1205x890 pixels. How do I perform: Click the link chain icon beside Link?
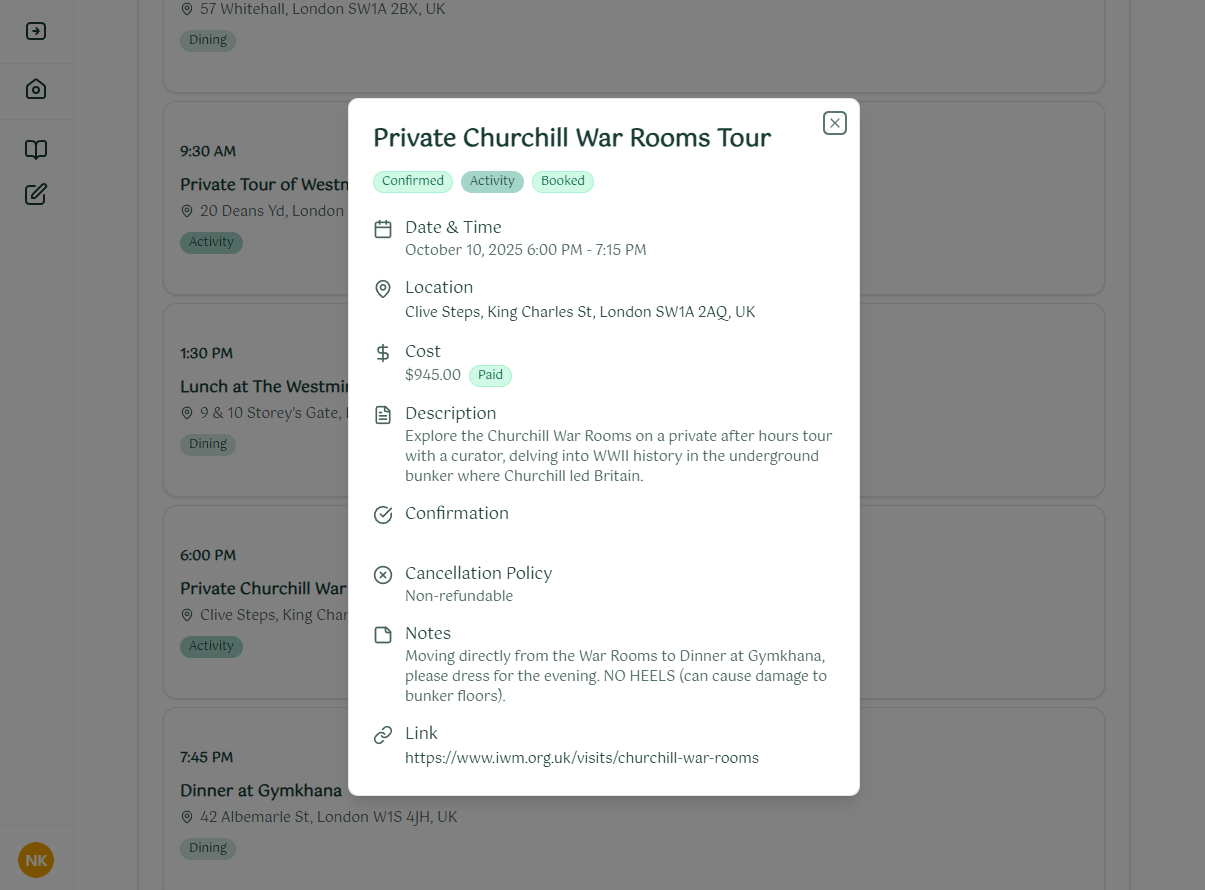pyautogui.click(x=383, y=734)
